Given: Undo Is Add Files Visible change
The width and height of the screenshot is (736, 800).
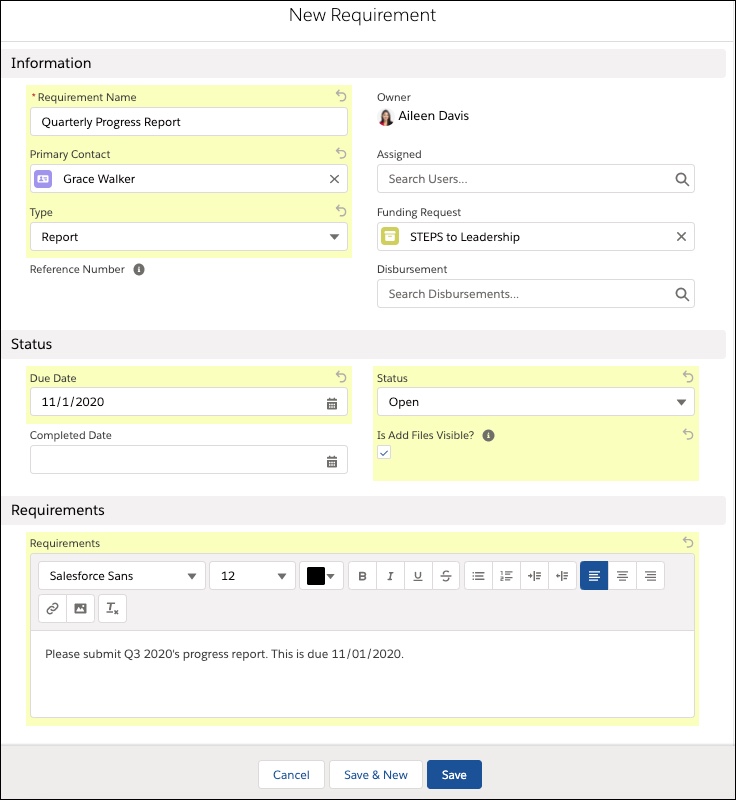Looking at the screenshot, I should [688, 434].
